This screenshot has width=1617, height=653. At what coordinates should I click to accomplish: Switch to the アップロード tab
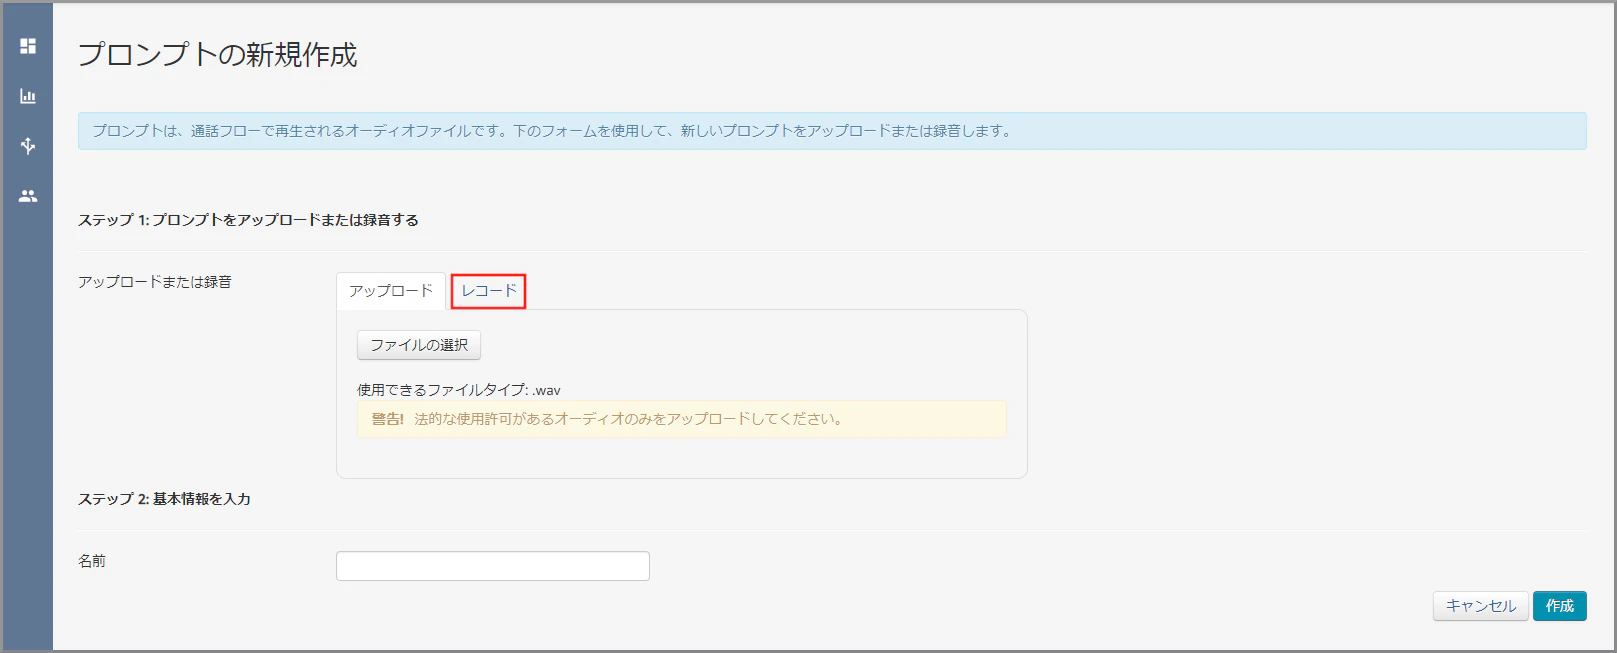pyautogui.click(x=391, y=291)
